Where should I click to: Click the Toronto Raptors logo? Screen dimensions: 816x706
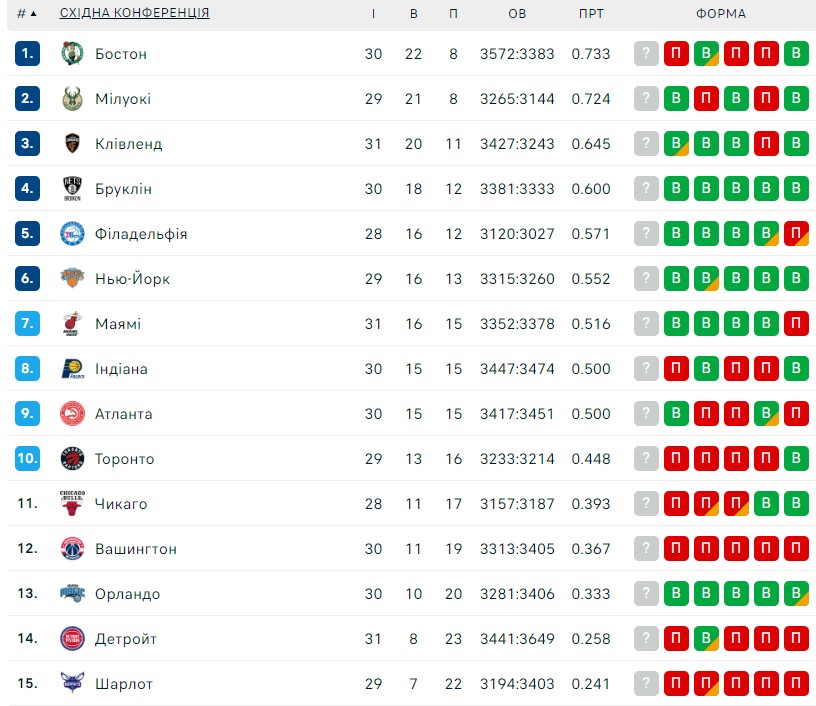click(72, 459)
